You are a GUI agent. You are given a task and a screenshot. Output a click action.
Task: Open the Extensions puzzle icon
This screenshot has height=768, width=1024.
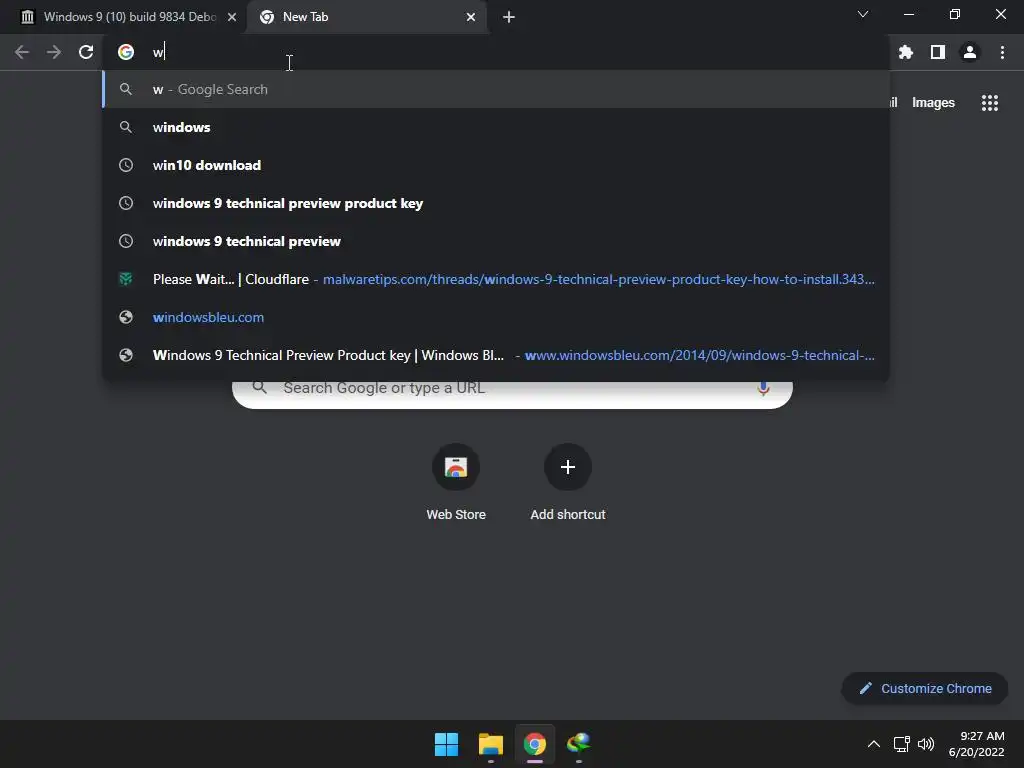pos(906,52)
